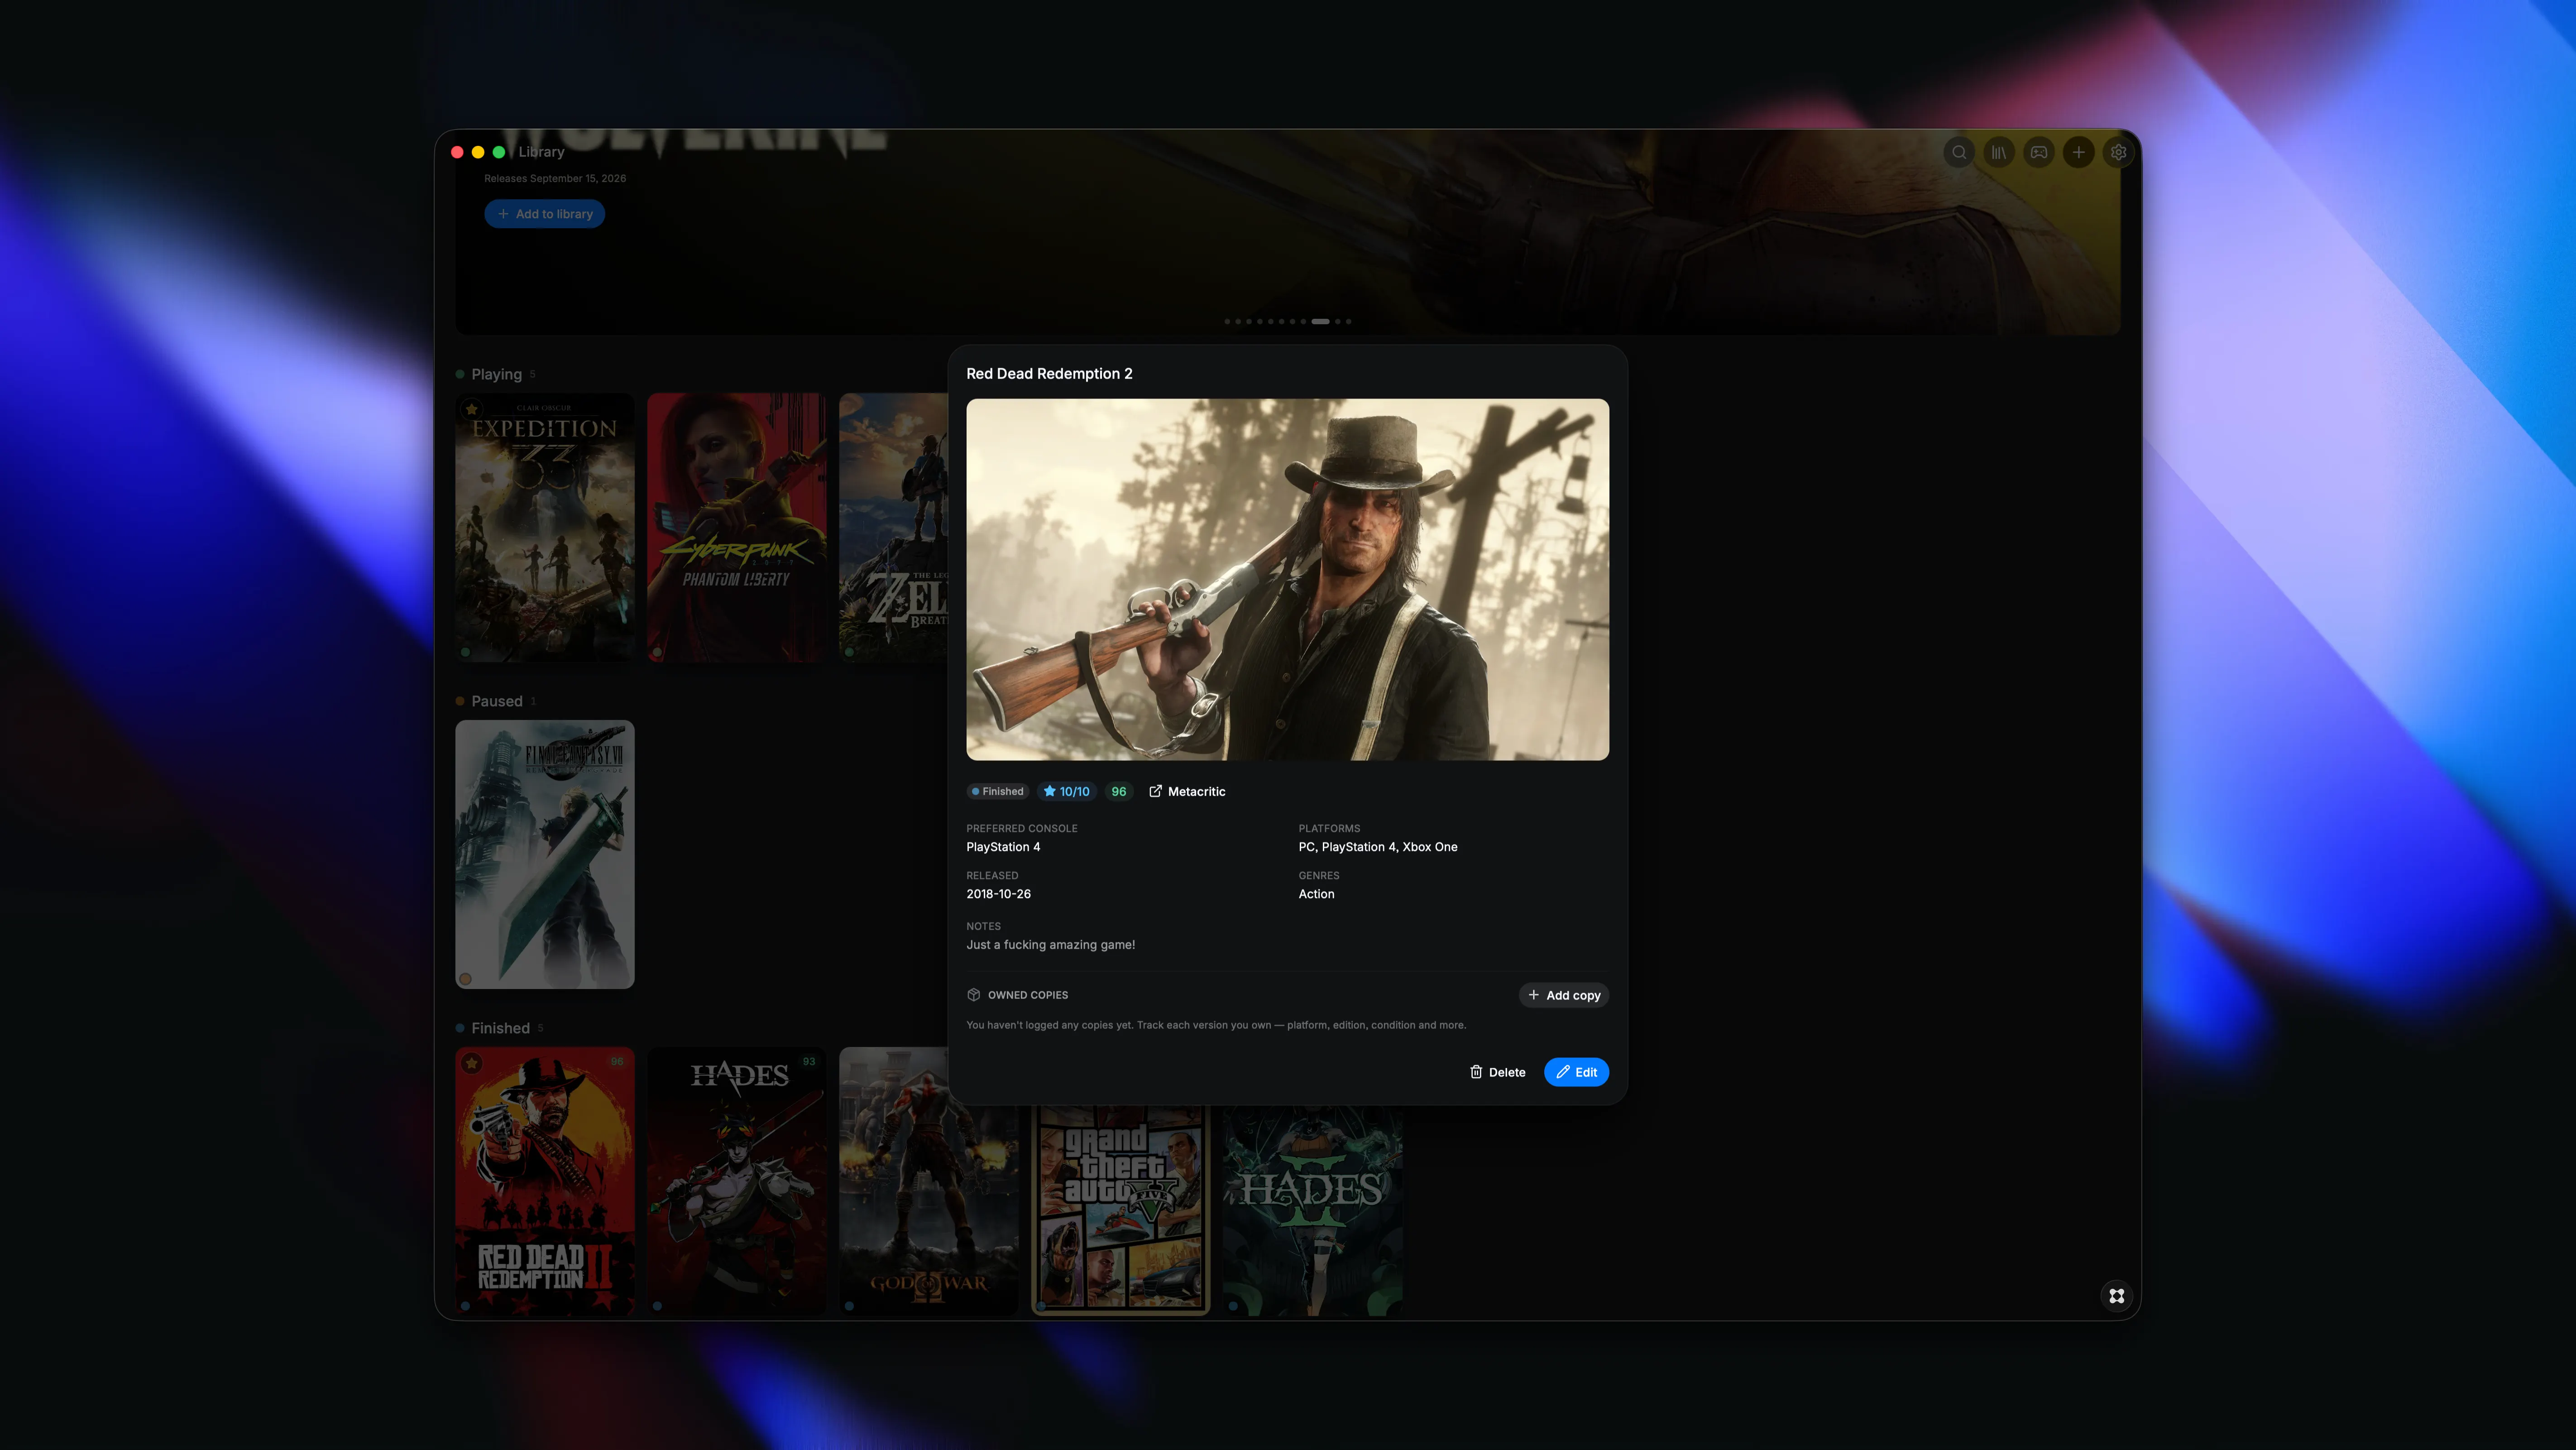Open the Zelda Breath of the Wild cover
The width and height of the screenshot is (2576, 1450).
click(894, 528)
